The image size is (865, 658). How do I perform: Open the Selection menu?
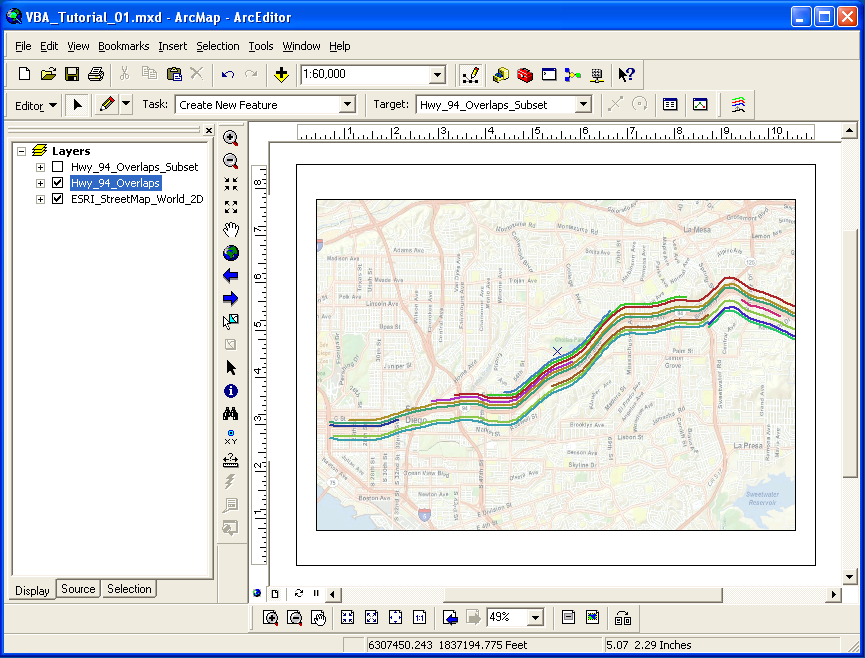point(217,46)
